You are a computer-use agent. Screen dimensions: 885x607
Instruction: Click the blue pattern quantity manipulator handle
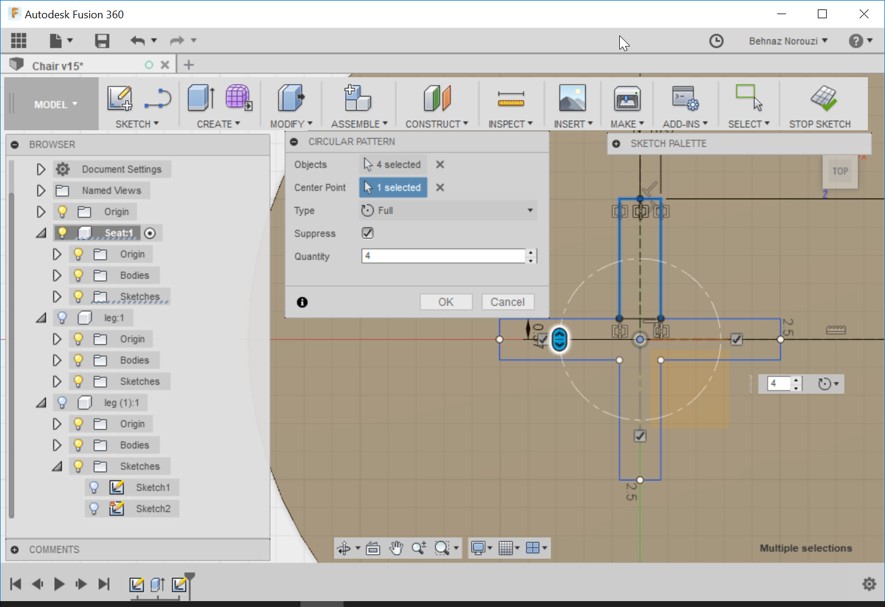pyautogui.click(x=559, y=339)
